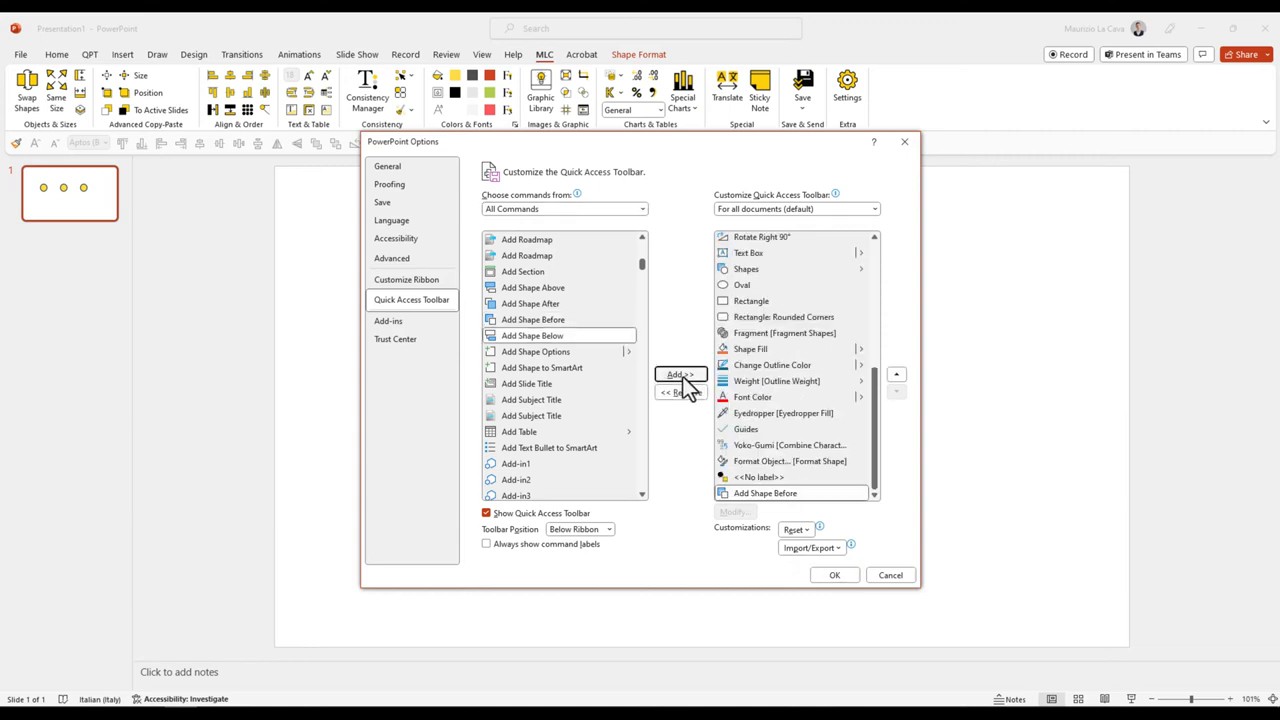Click the F1 font preset icon

coord(508,75)
